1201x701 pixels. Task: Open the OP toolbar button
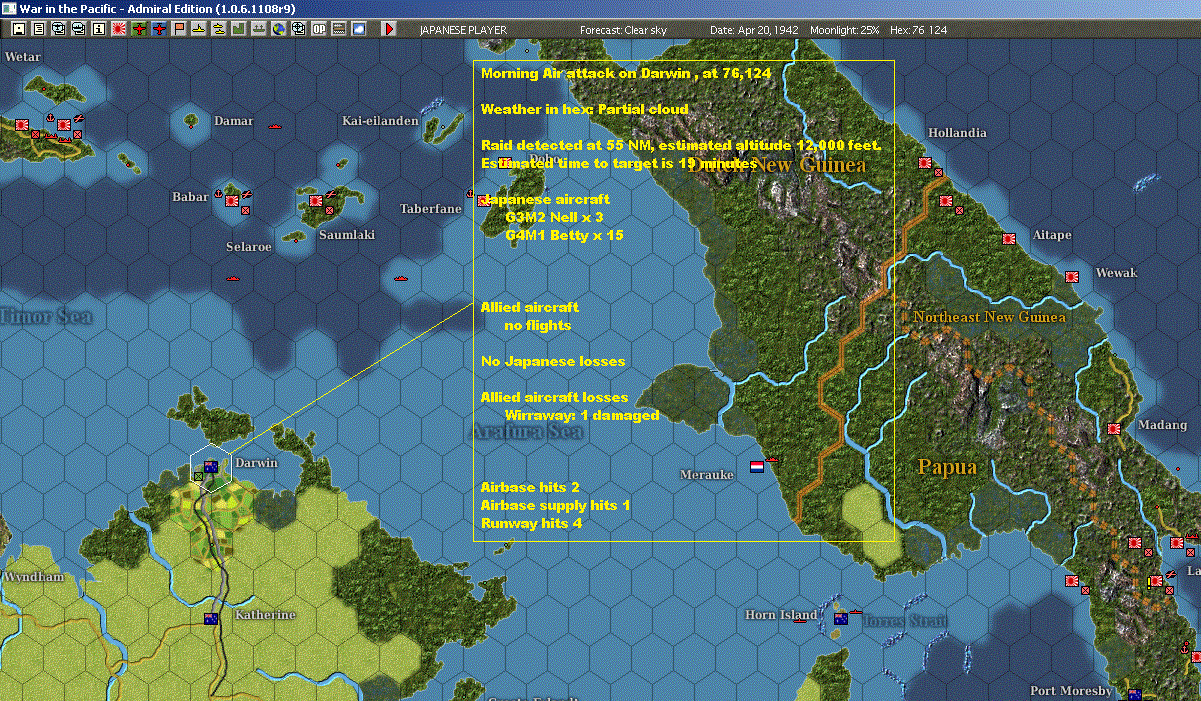[x=319, y=29]
